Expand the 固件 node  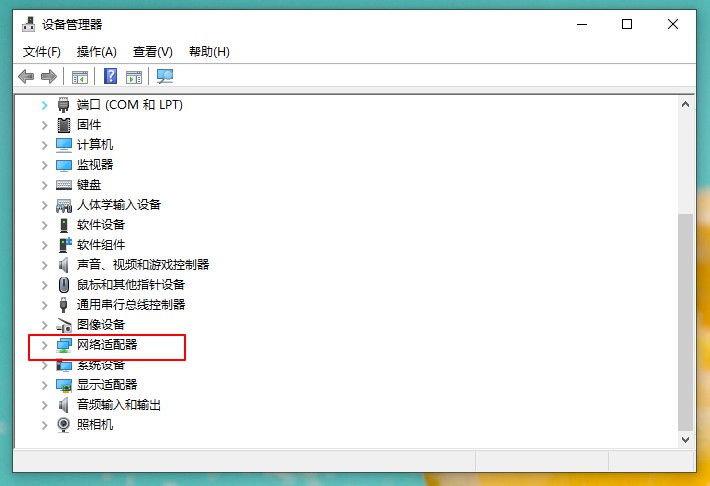[44, 125]
